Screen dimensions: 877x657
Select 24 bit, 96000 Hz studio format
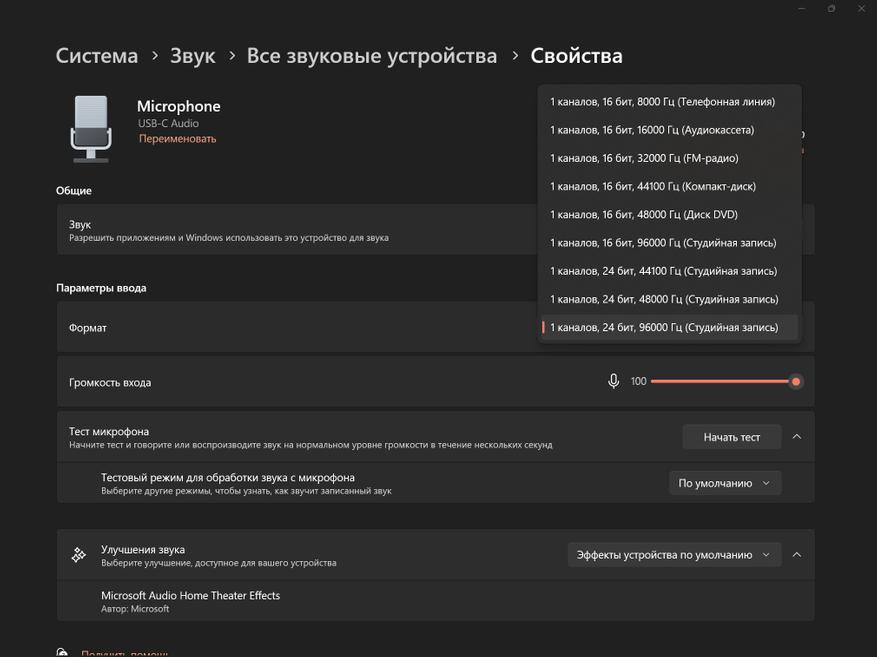(663, 327)
